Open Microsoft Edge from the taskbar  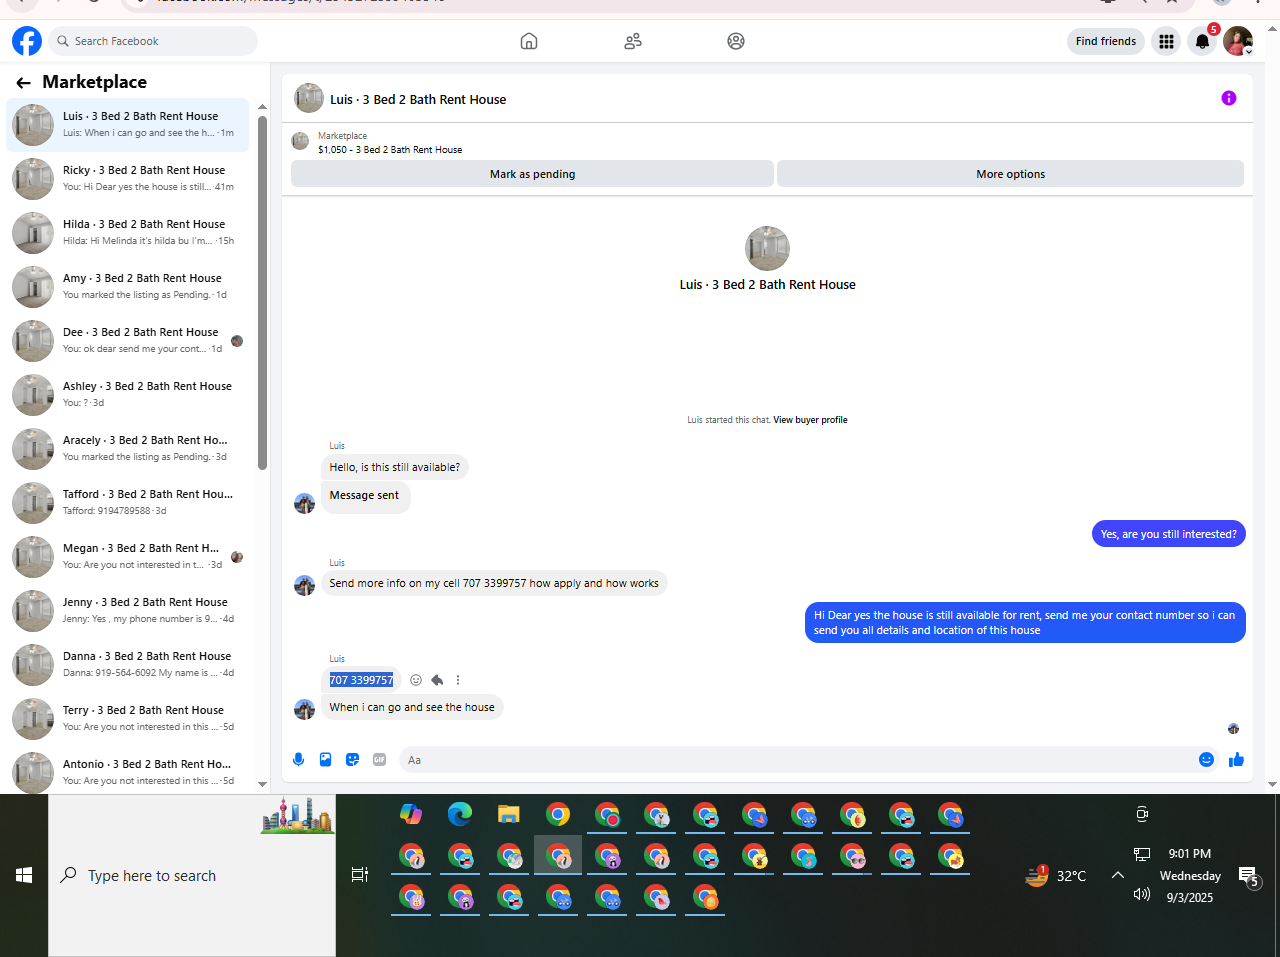click(x=460, y=814)
